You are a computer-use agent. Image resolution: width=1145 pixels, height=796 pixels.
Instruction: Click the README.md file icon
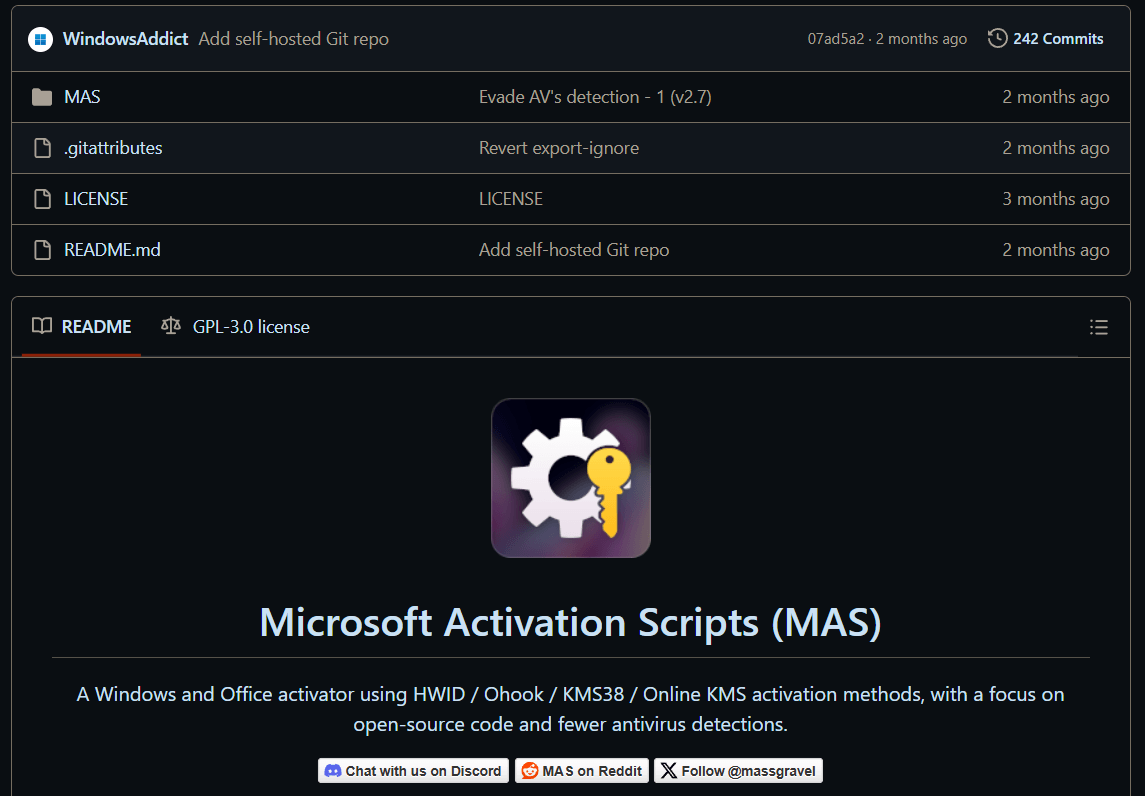tap(43, 250)
